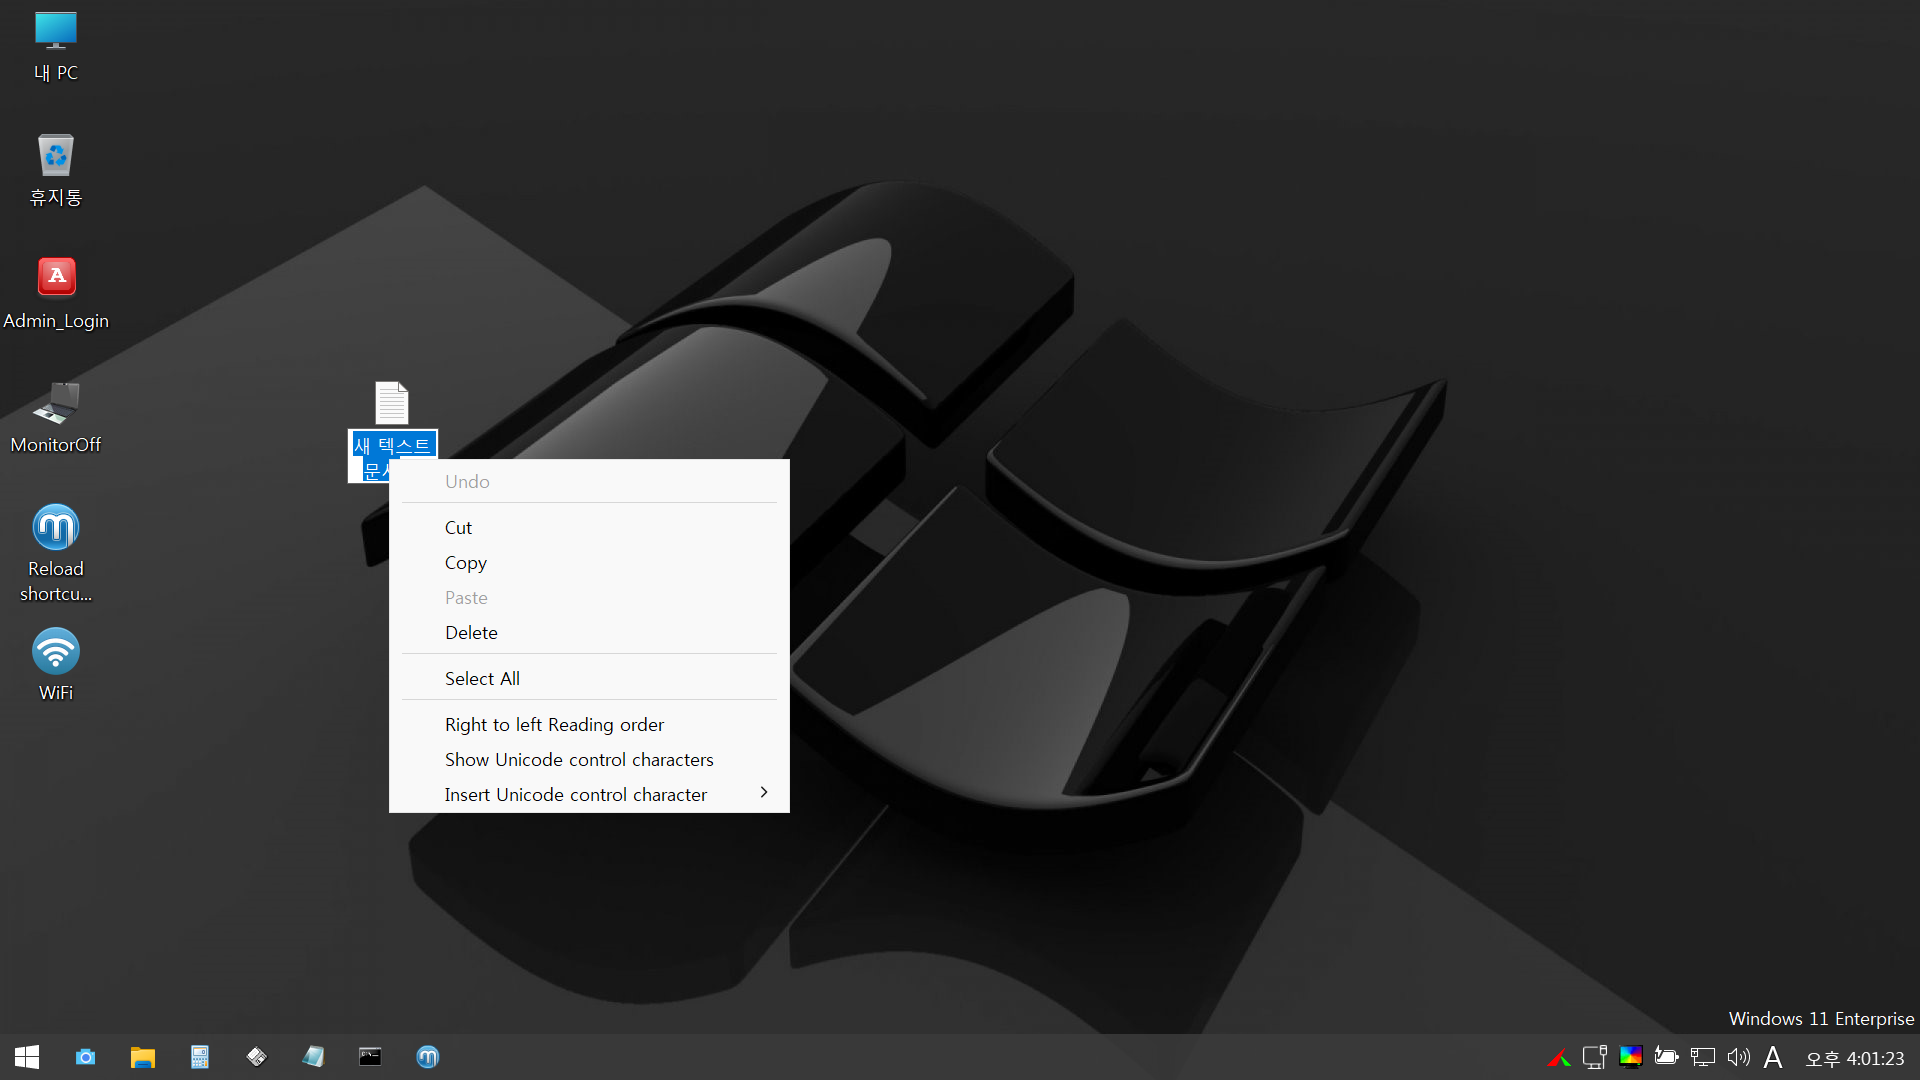Click the color monitor tray icon
Viewport: 1920px width, 1080px height.
coord(1630,1057)
